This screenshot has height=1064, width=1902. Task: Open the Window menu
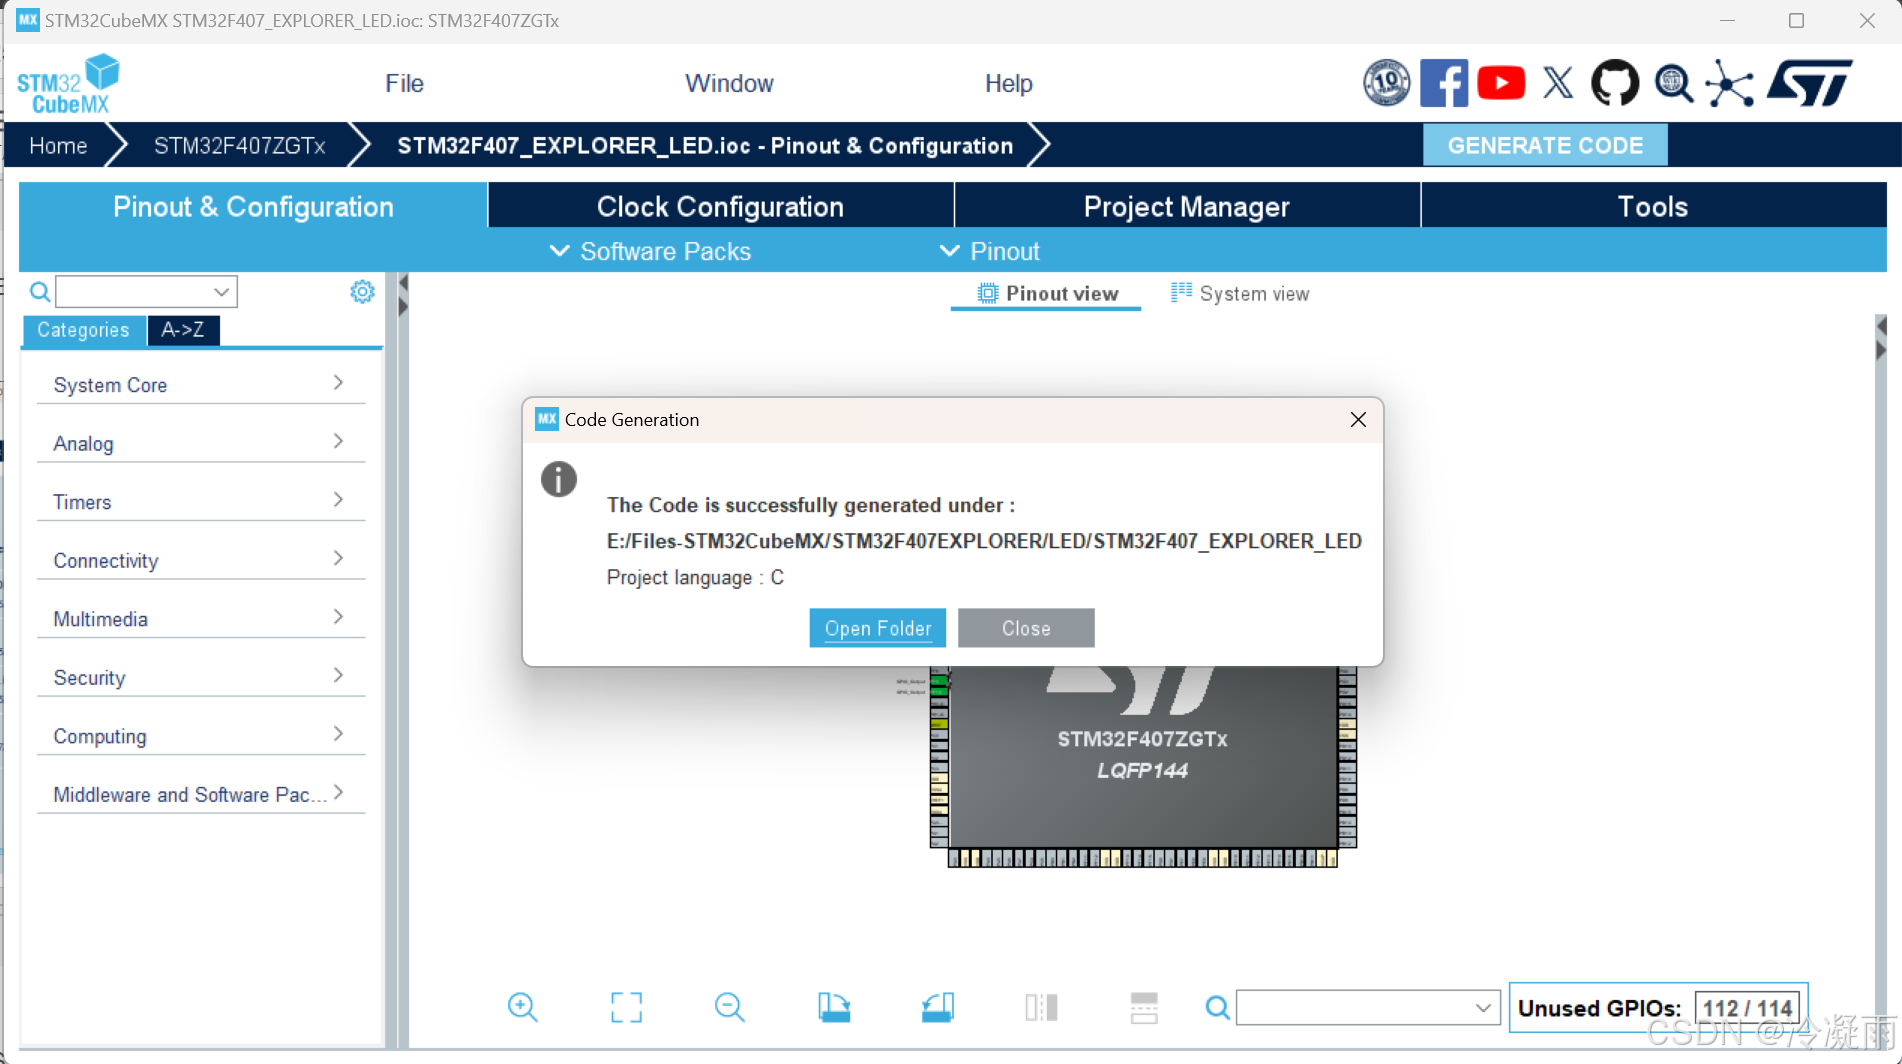click(729, 83)
